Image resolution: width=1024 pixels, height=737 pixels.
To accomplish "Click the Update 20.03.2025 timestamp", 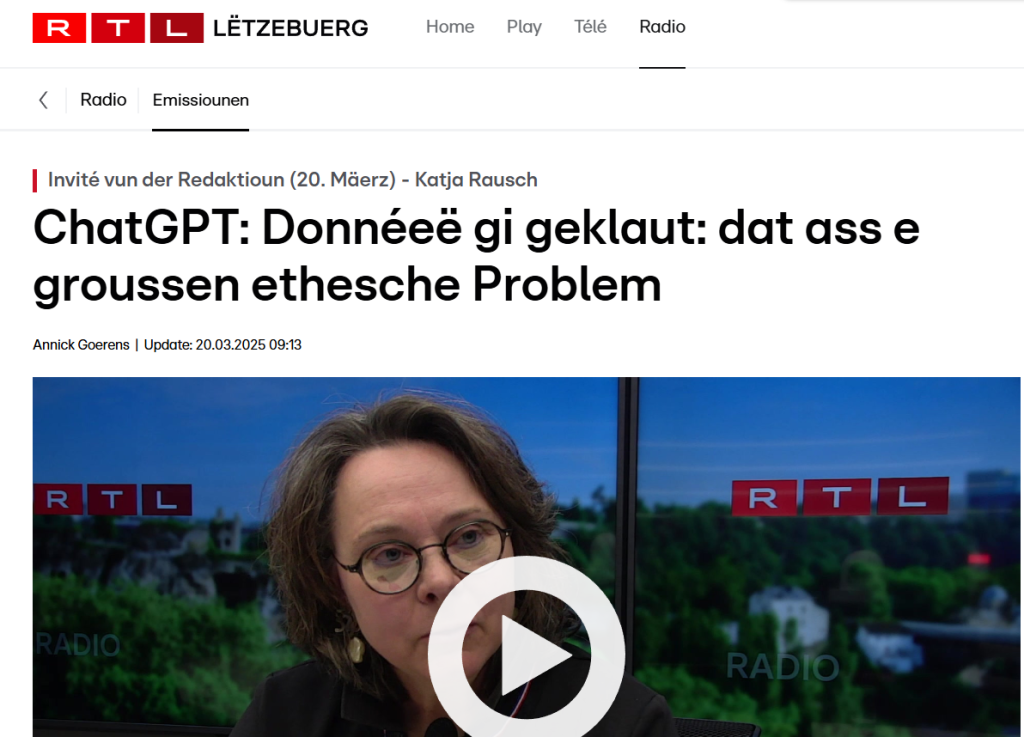I will pos(223,345).
